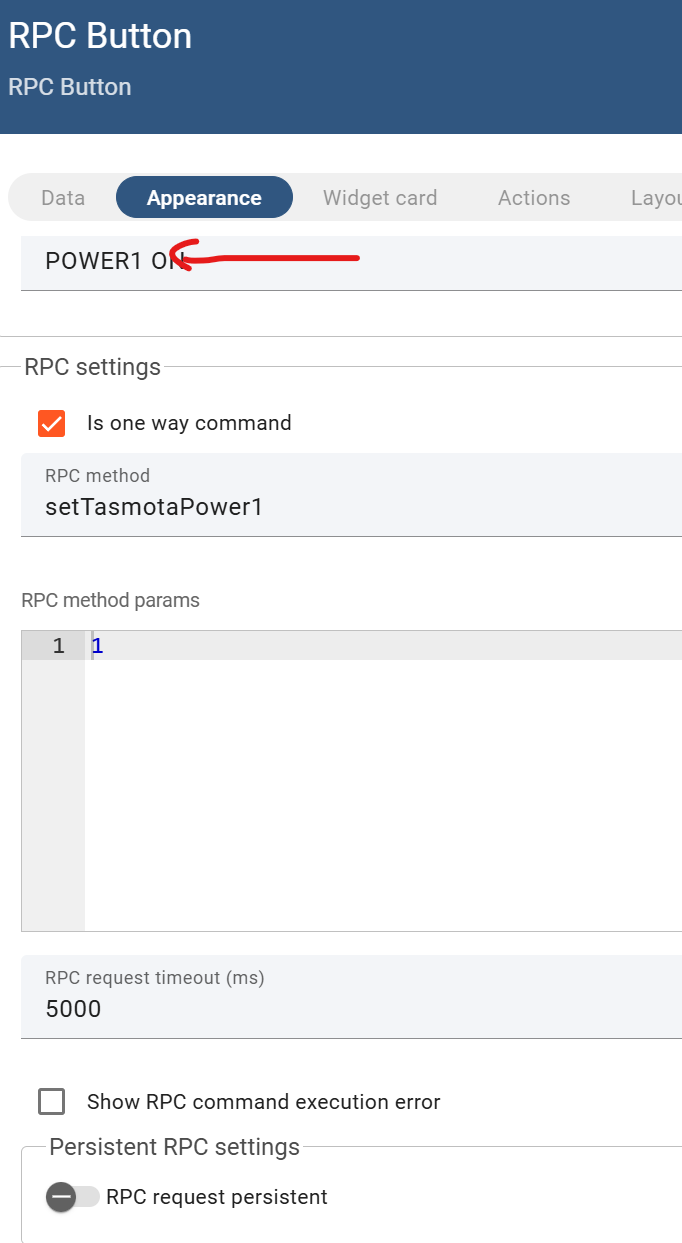Viewport: 682px width, 1243px height.
Task: Place cursor at the value 1 in the params editor
Action: [97, 646]
